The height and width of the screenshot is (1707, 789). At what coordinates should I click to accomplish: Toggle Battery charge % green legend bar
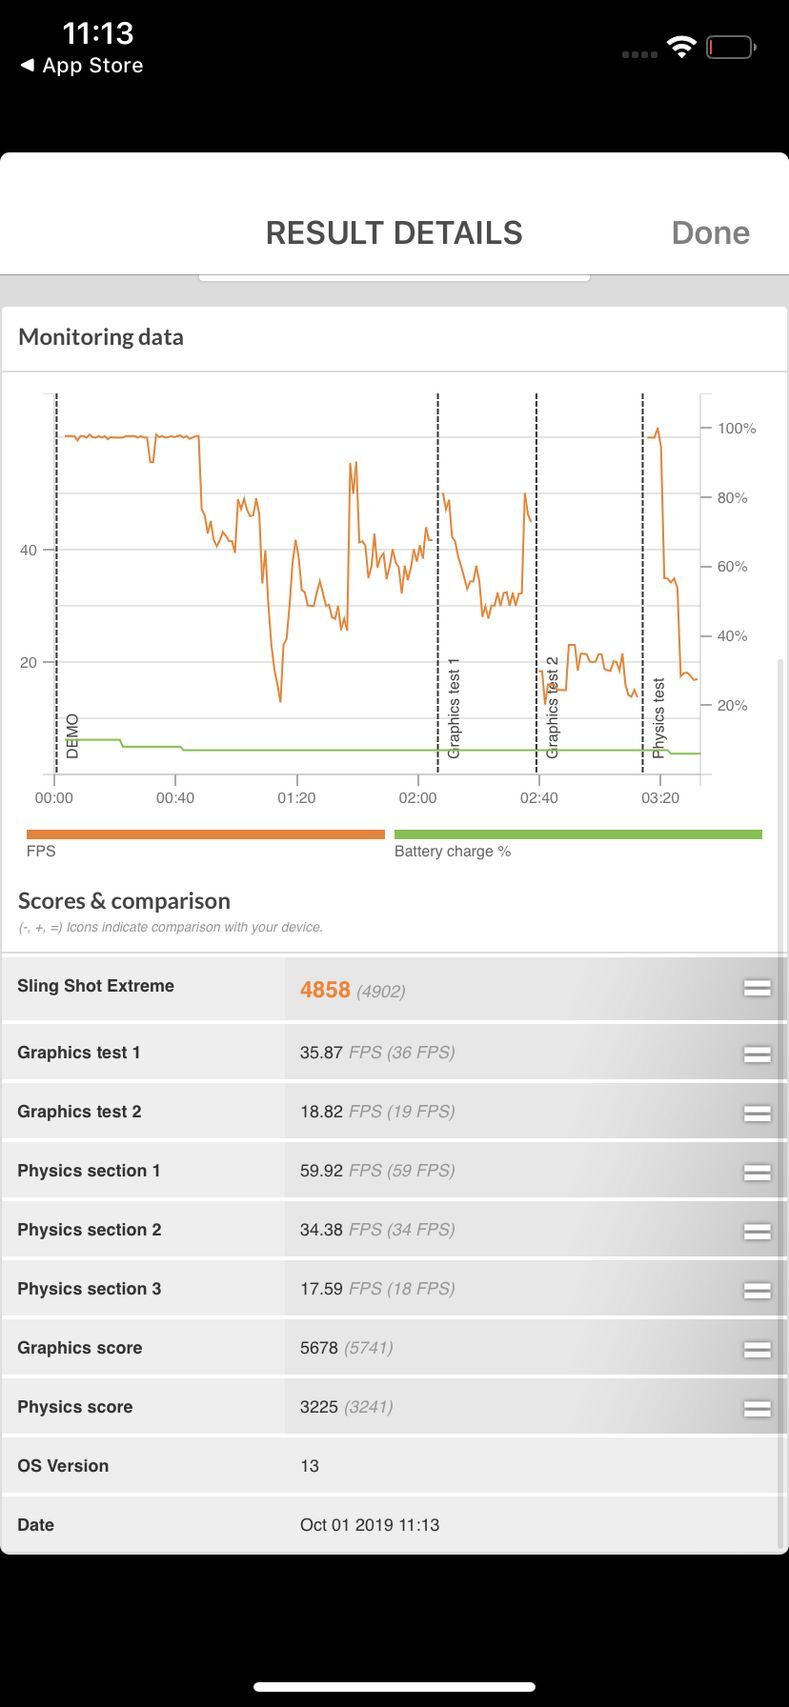tap(578, 834)
